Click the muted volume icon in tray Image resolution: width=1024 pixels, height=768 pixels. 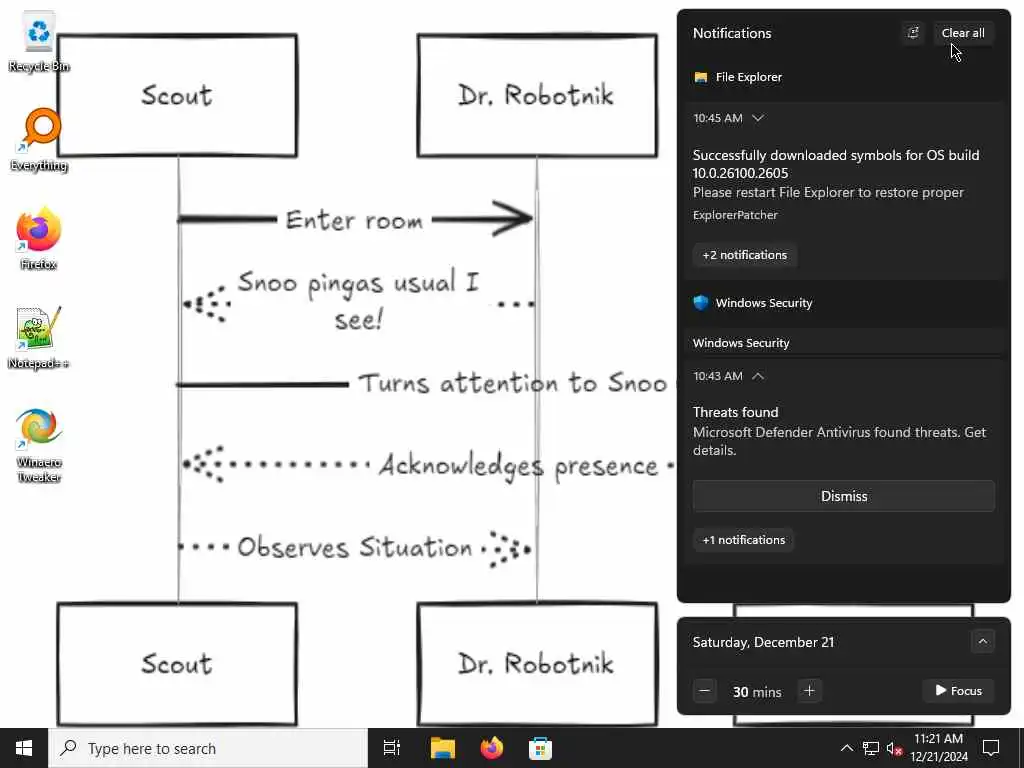click(x=894, y=748)
